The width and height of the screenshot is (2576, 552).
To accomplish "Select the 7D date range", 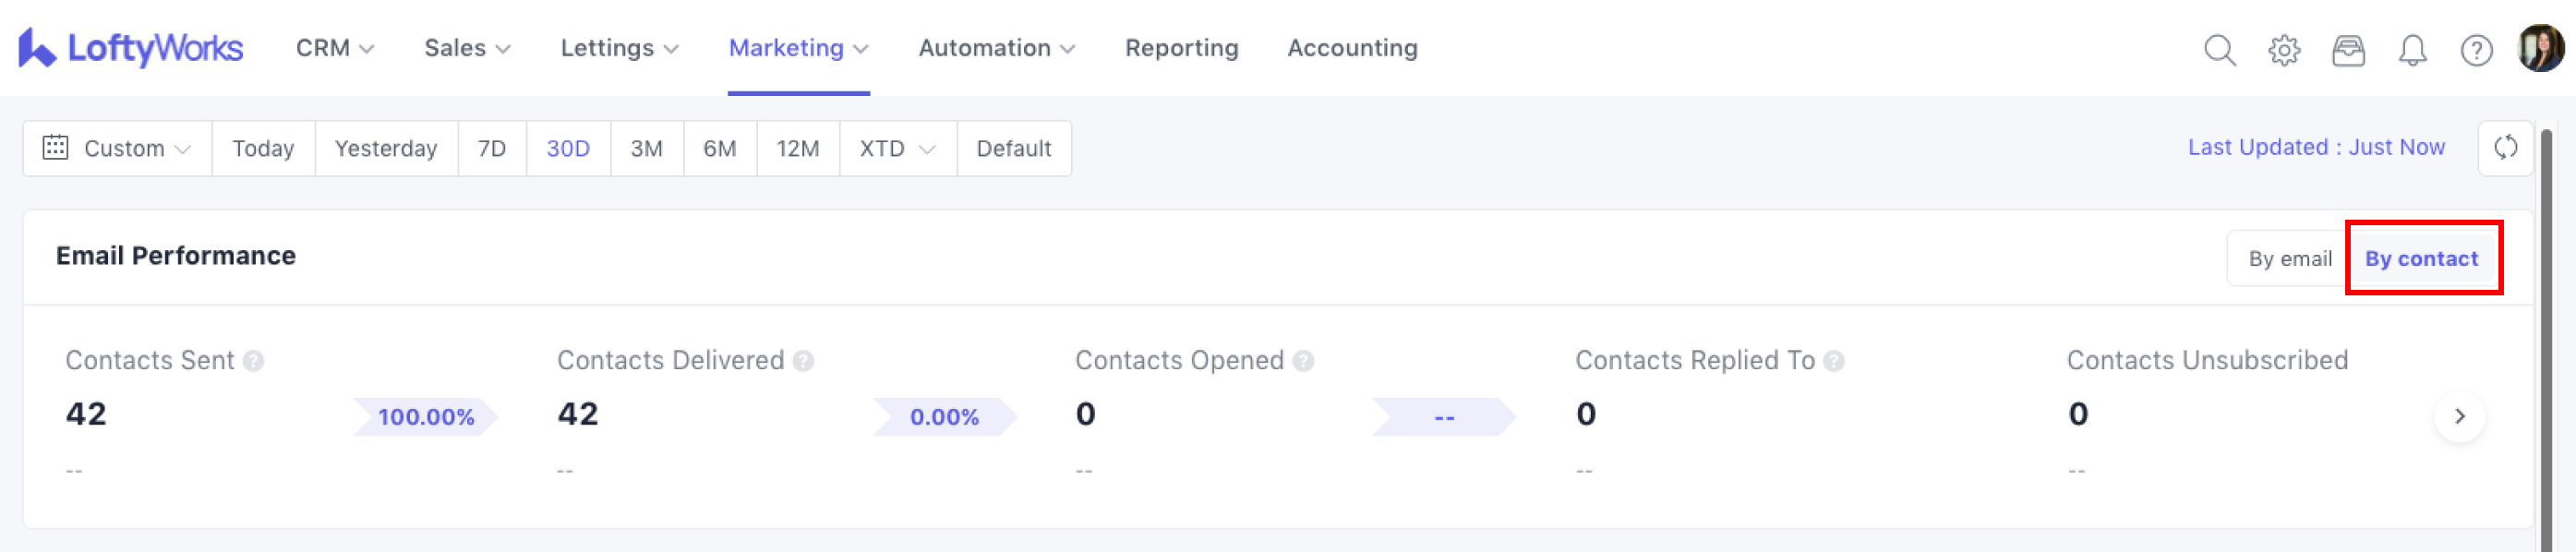I will click(x=492, y=149).
